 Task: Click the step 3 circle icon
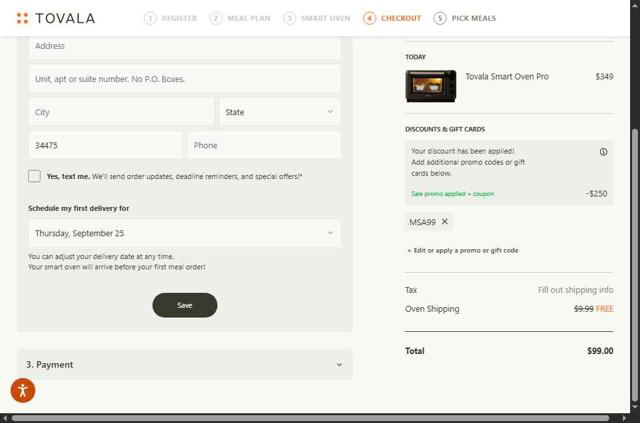pyautogui.click(x=289, y=18)
